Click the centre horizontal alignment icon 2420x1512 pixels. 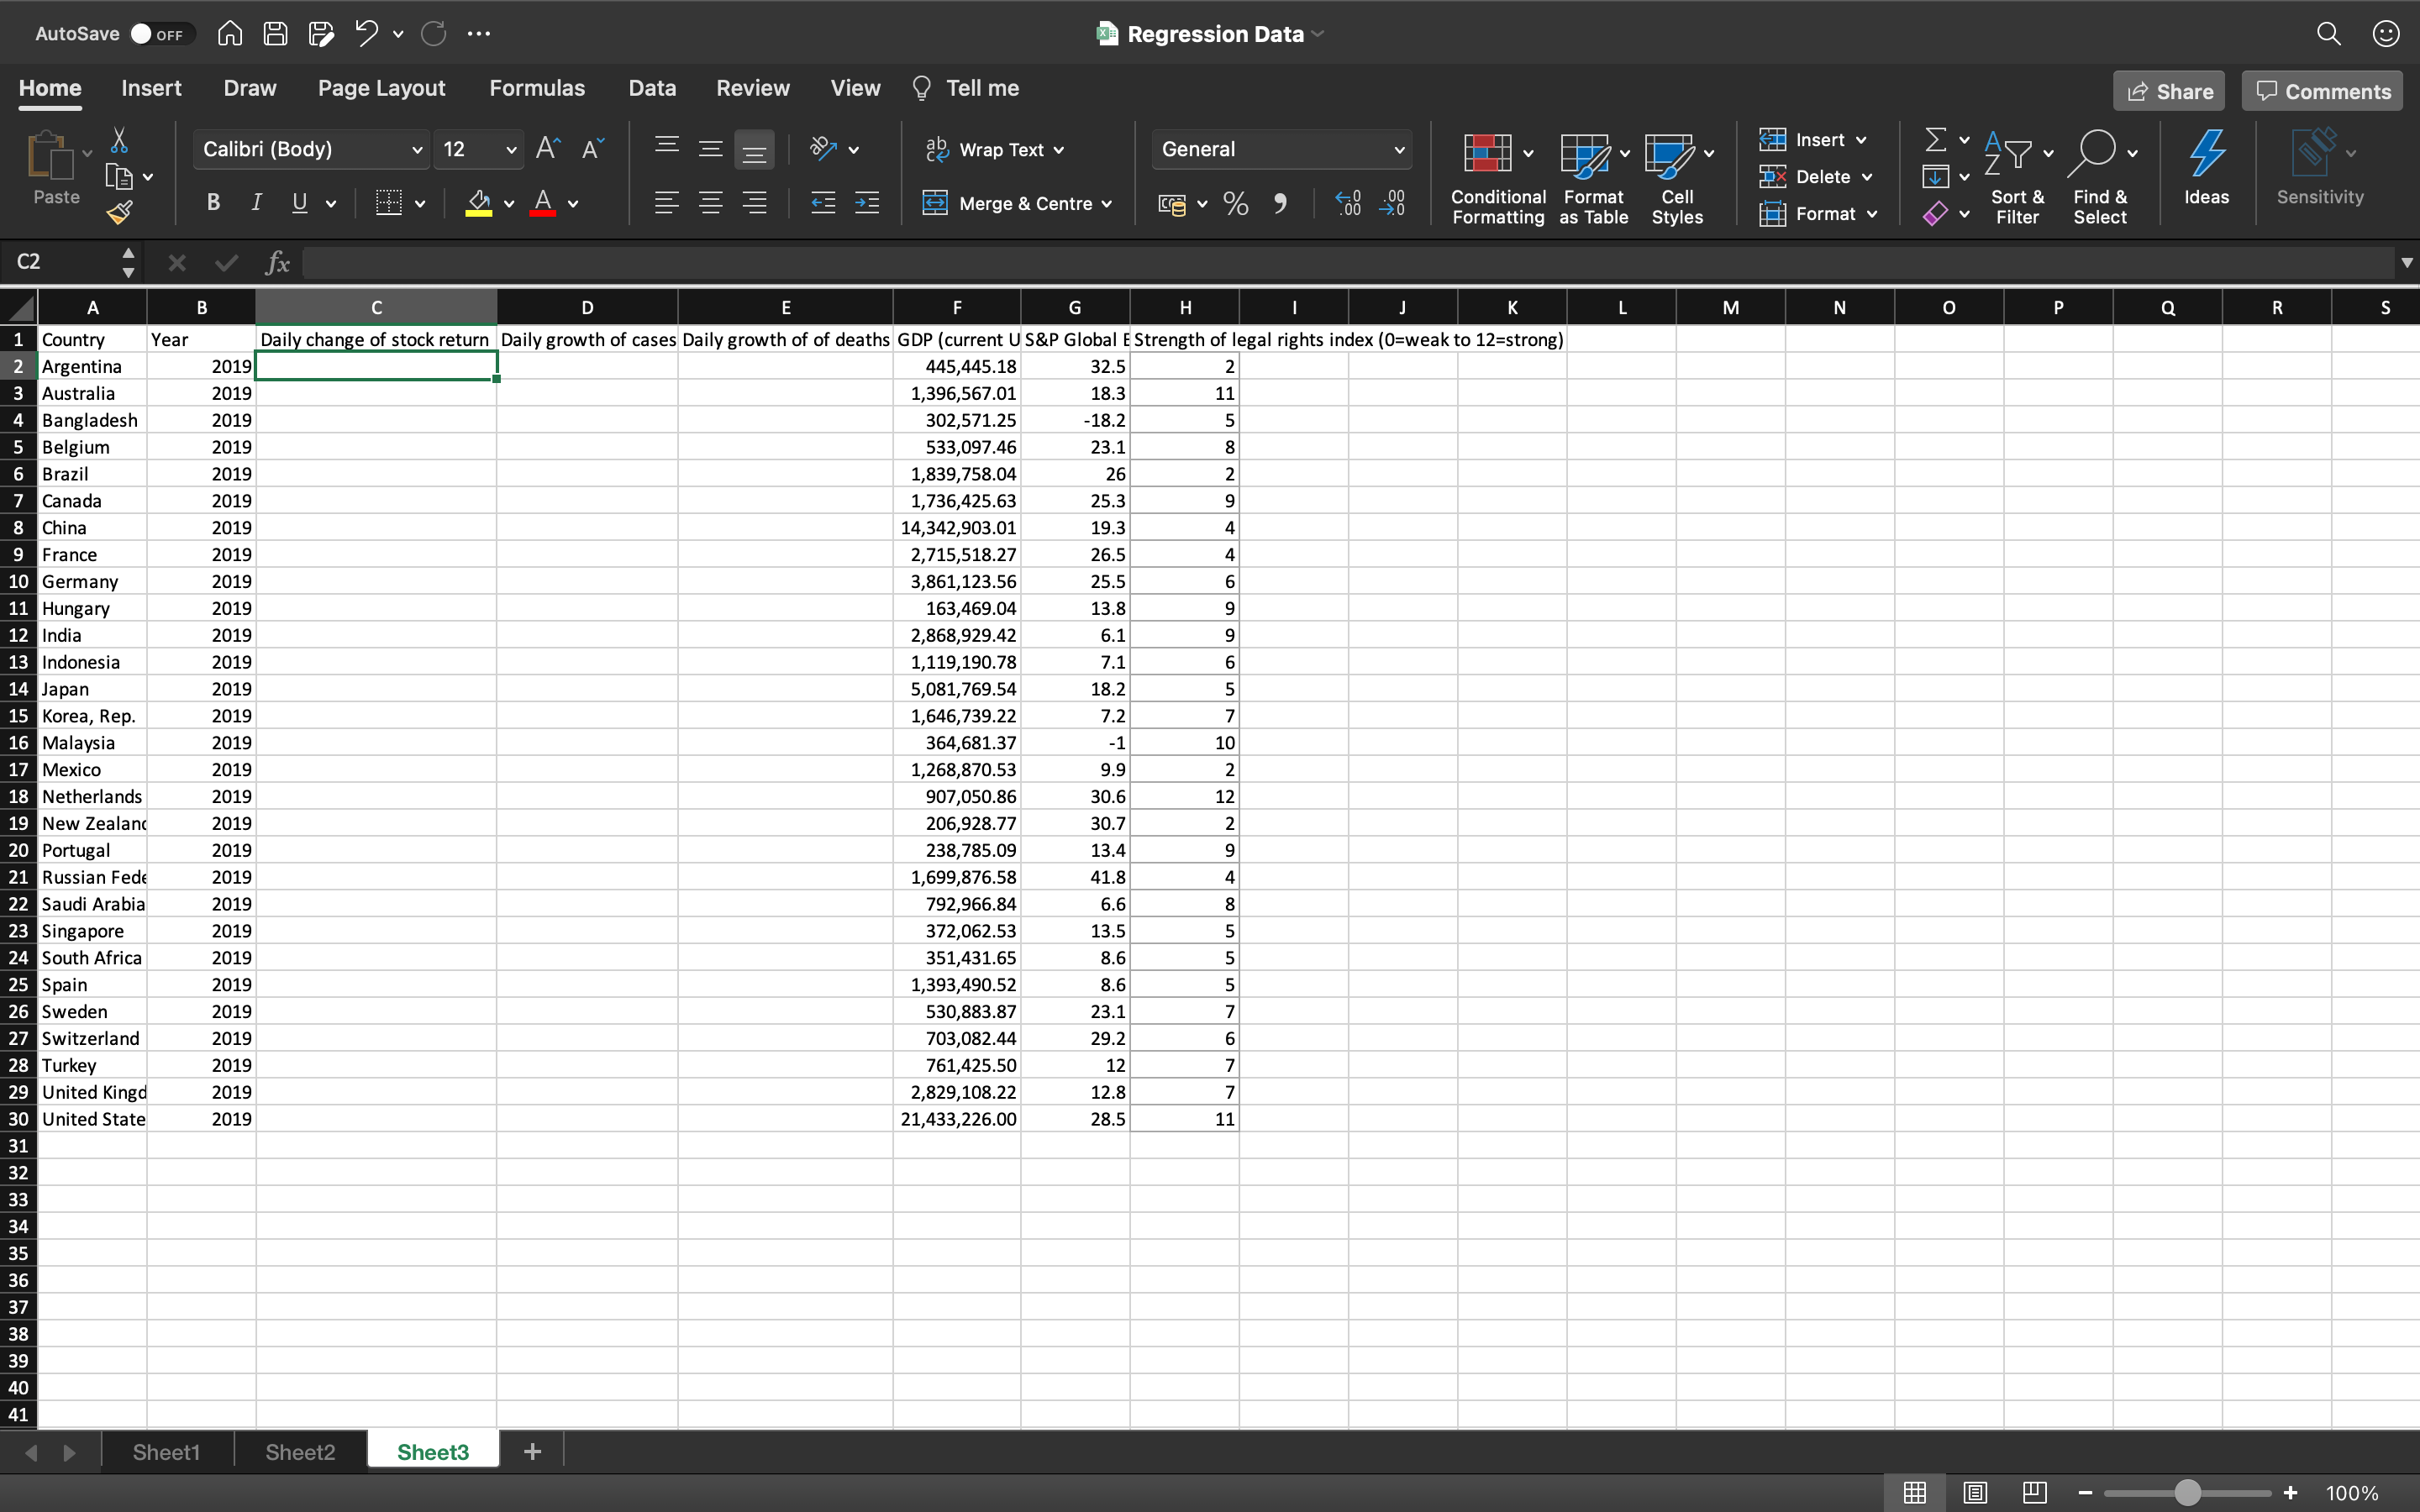(710, 203)
